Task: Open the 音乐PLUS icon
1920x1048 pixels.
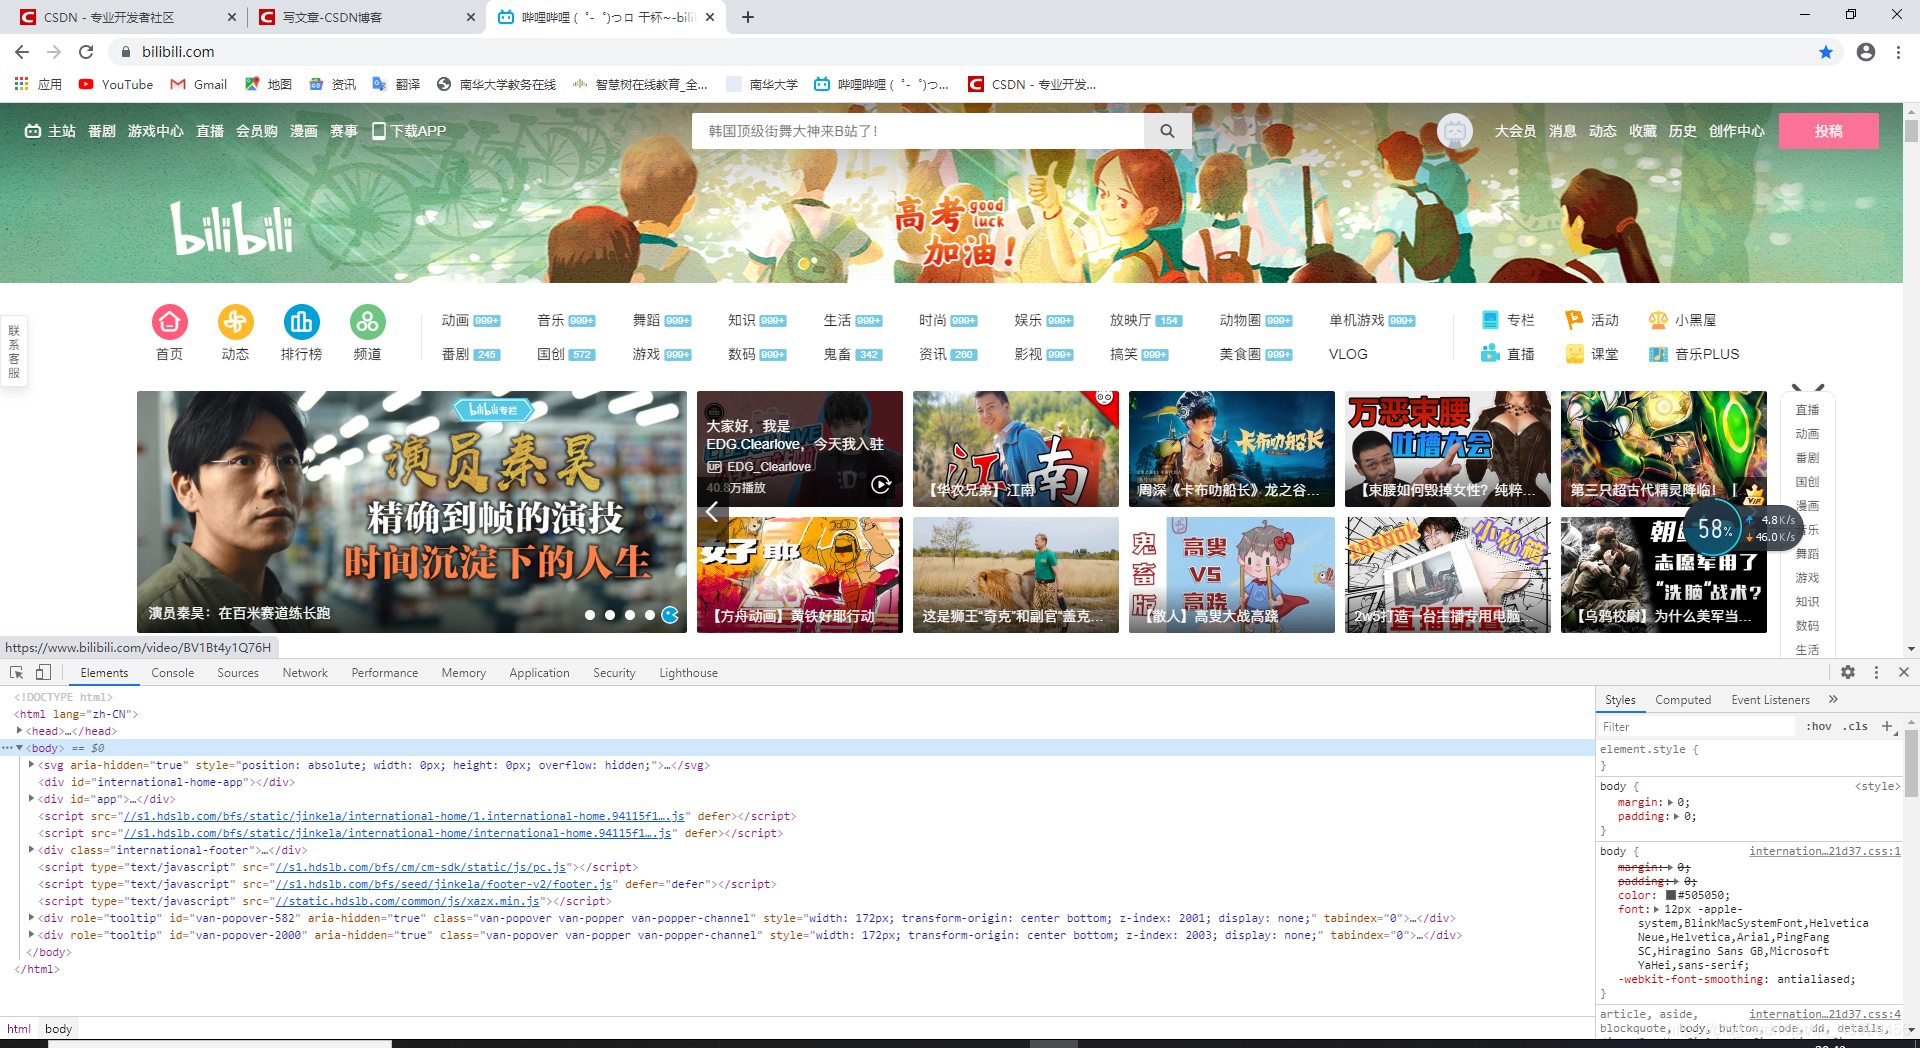Action: 1658,354
